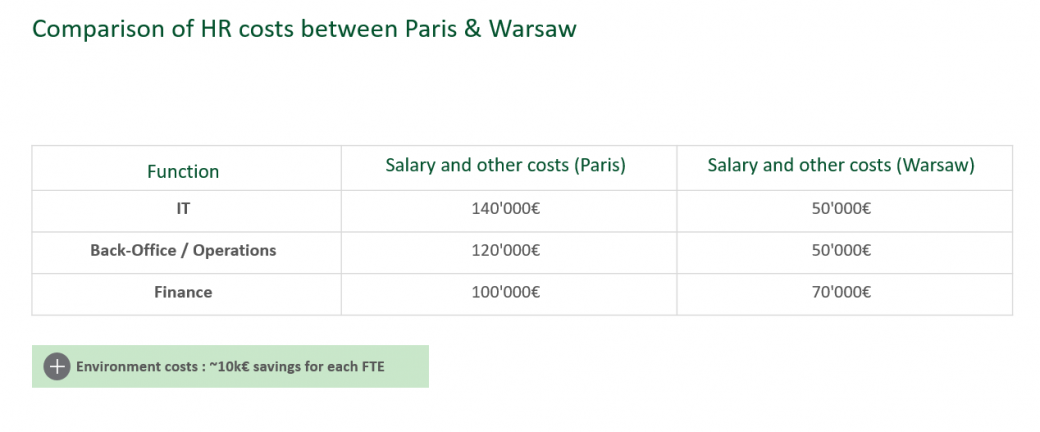Select the 100'000€ Paris Finance cell
Viewport: 1040px width, 432px height.
click(506, 292)
